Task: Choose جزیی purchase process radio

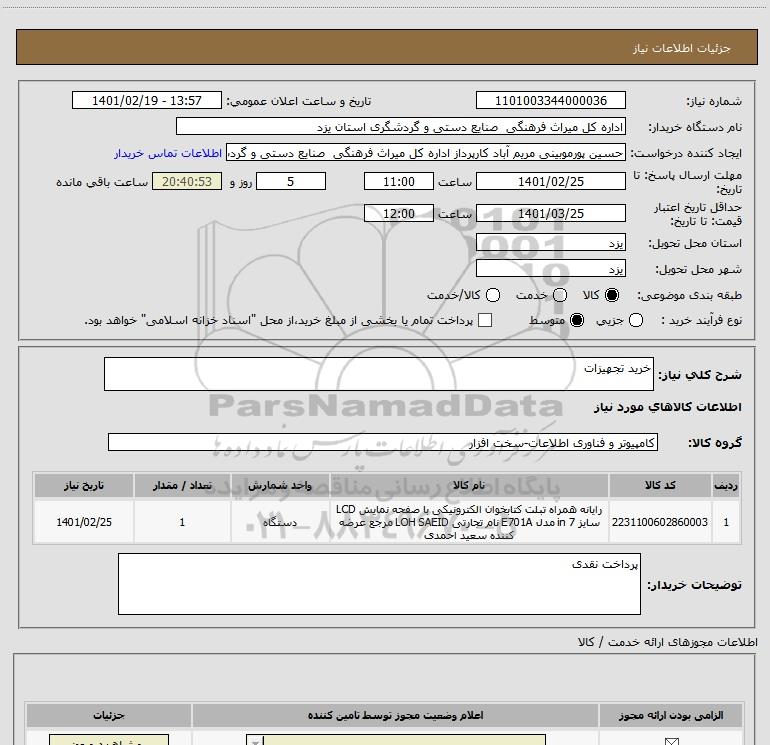Action: (635, 320)
